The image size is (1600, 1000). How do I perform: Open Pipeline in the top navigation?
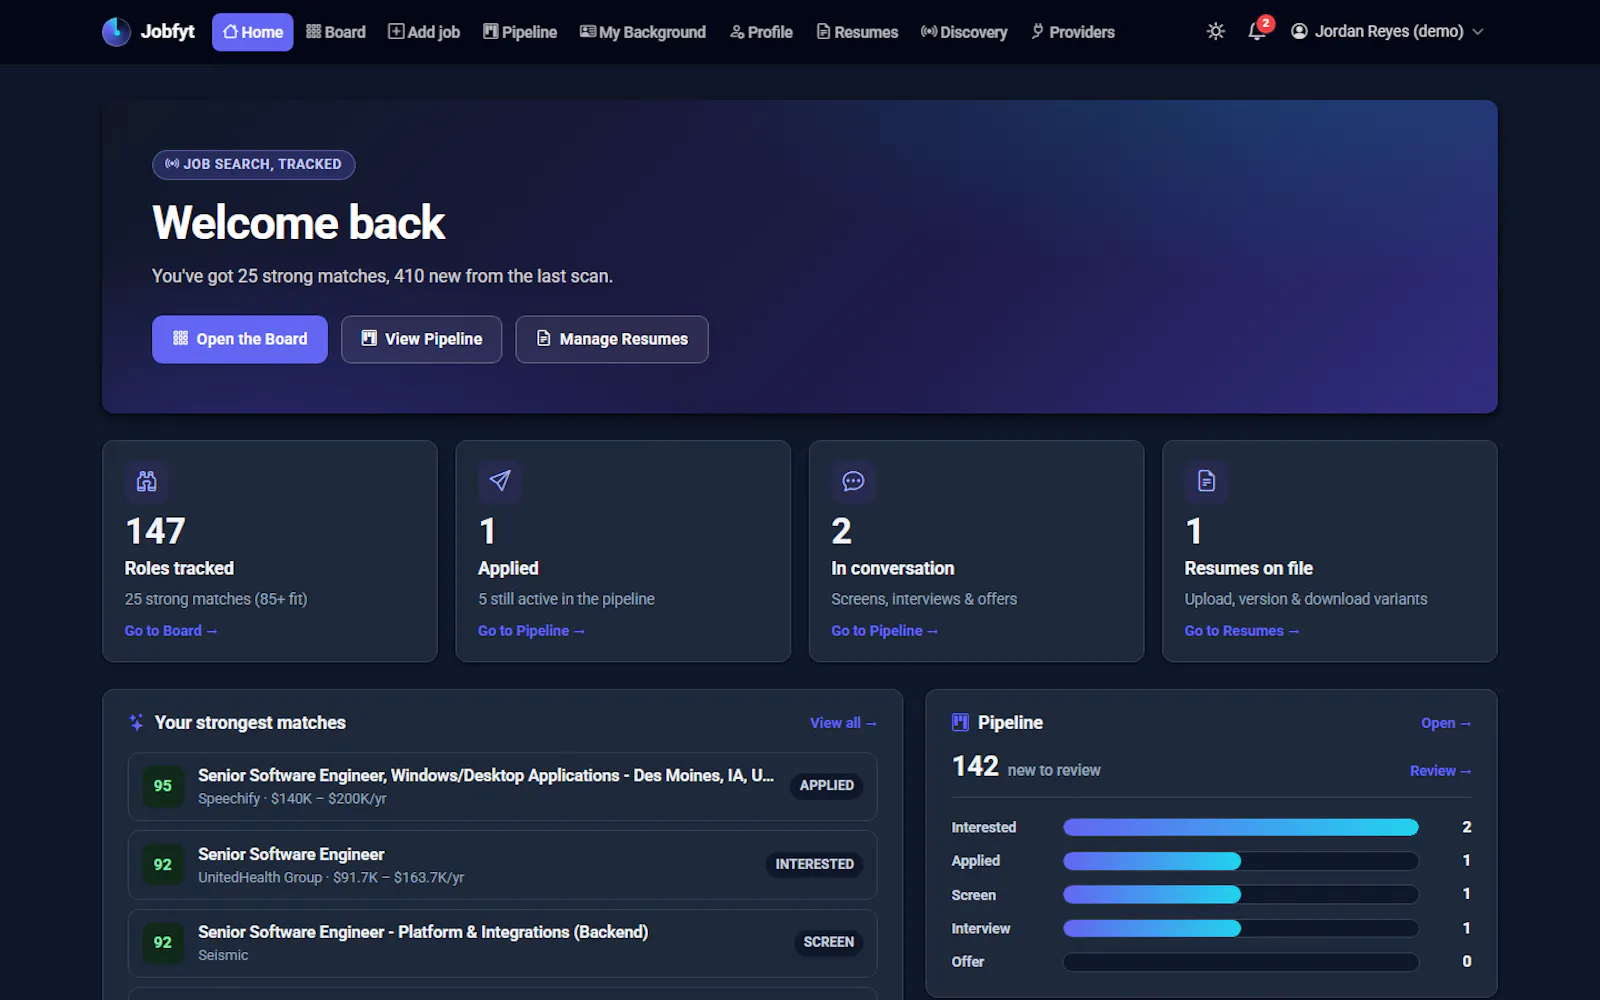[x=520, y=32]
